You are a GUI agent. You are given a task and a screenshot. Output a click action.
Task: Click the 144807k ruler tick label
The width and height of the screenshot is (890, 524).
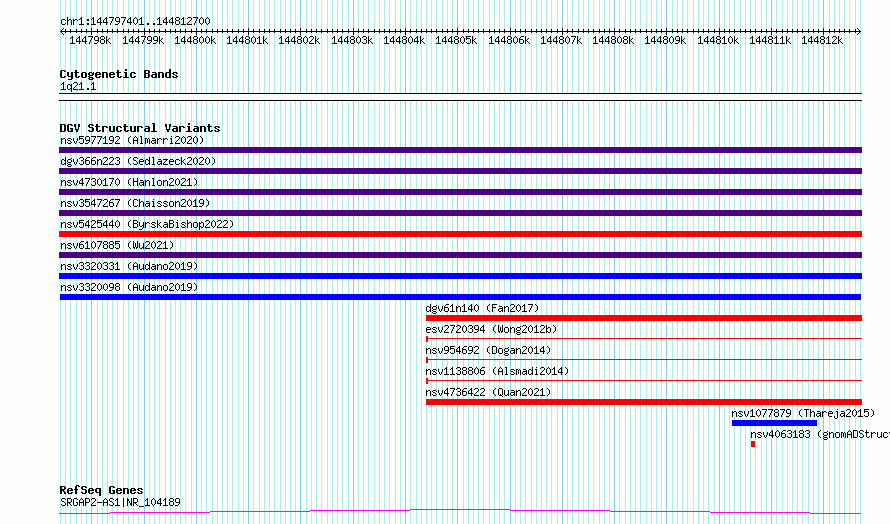tap(561, 40)
